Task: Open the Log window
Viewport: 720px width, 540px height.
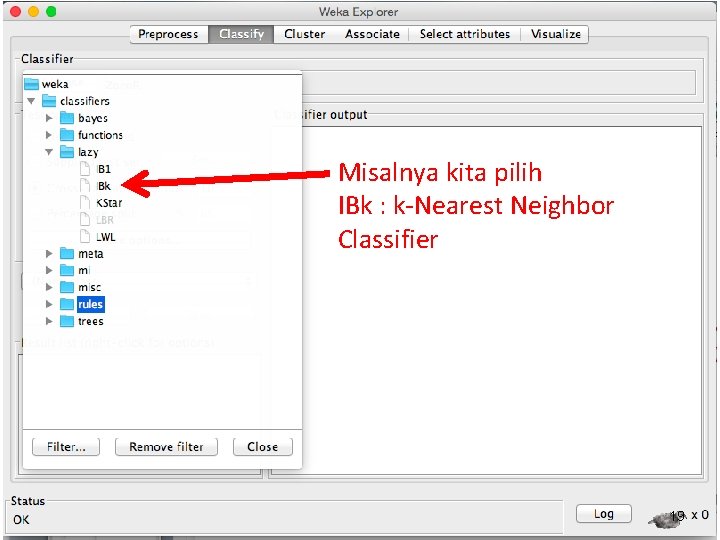Action: [604, 514]
